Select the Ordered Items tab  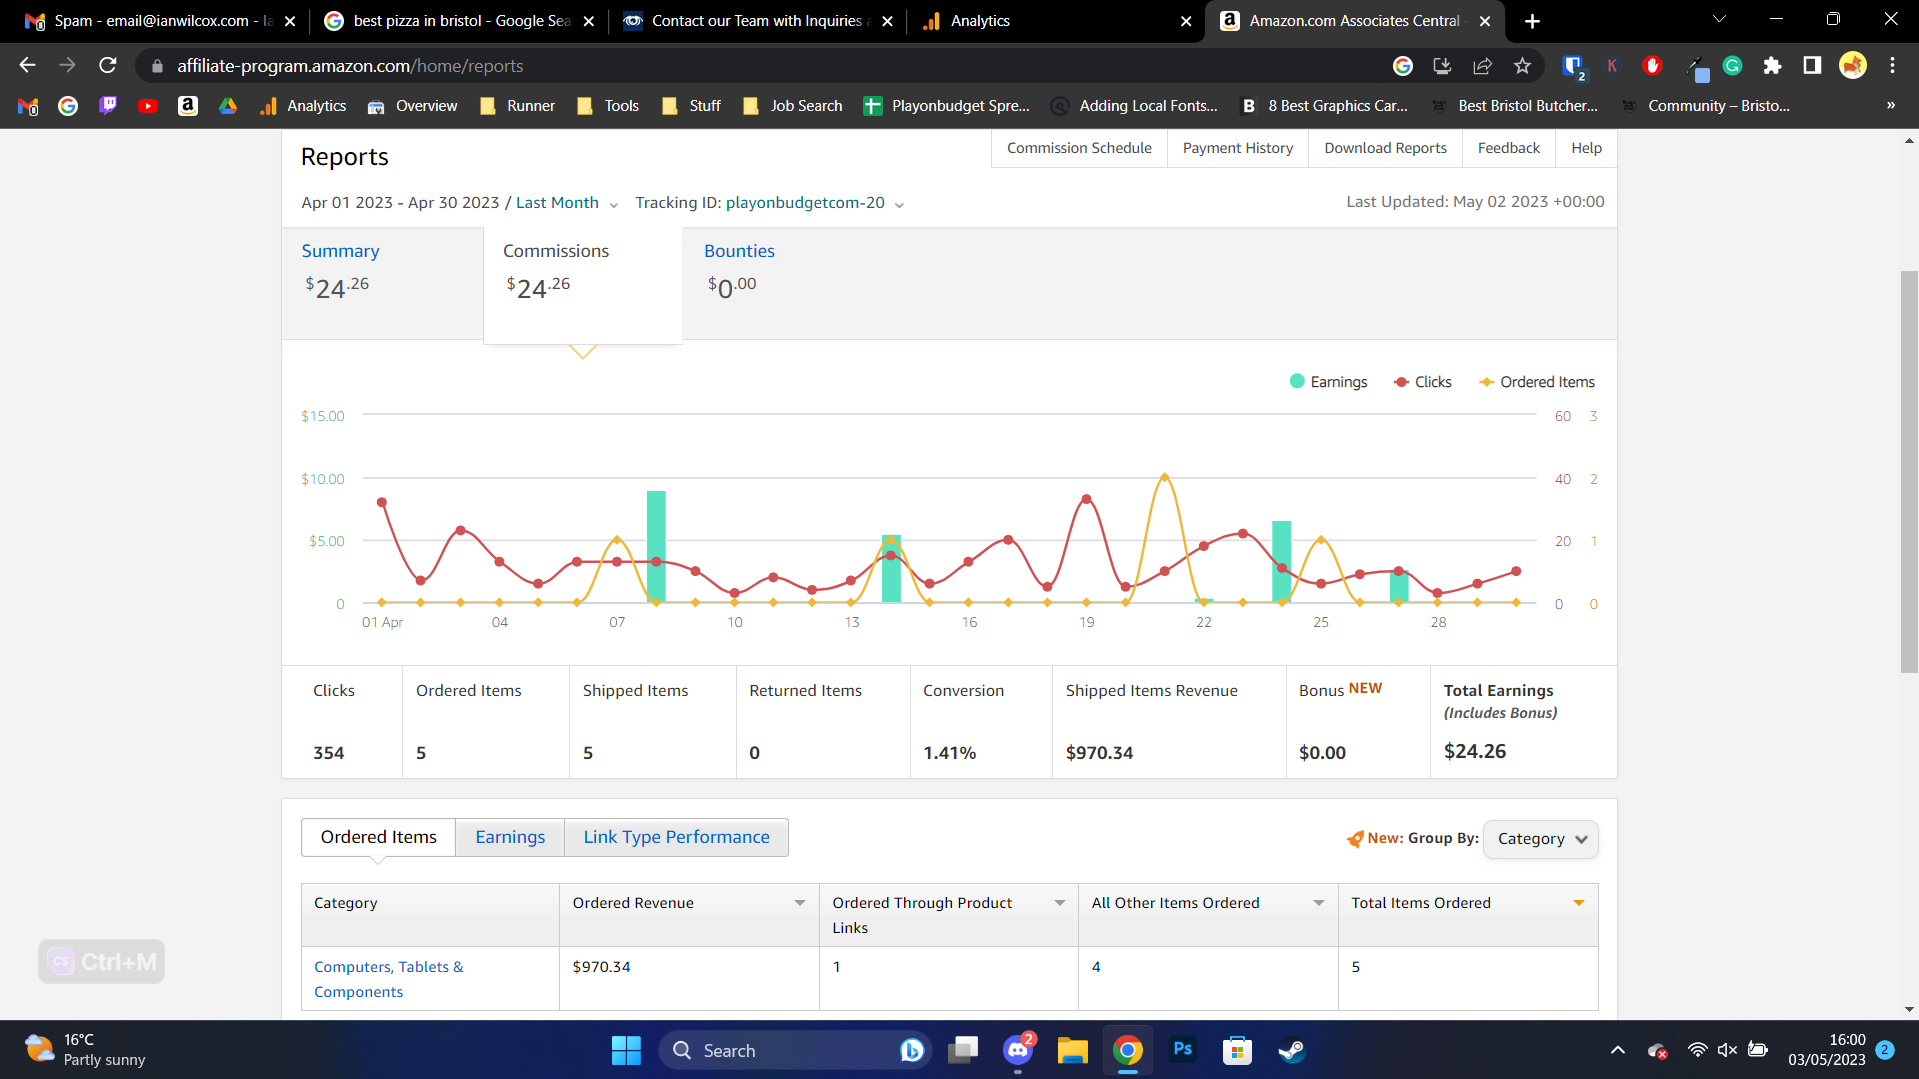378,837
